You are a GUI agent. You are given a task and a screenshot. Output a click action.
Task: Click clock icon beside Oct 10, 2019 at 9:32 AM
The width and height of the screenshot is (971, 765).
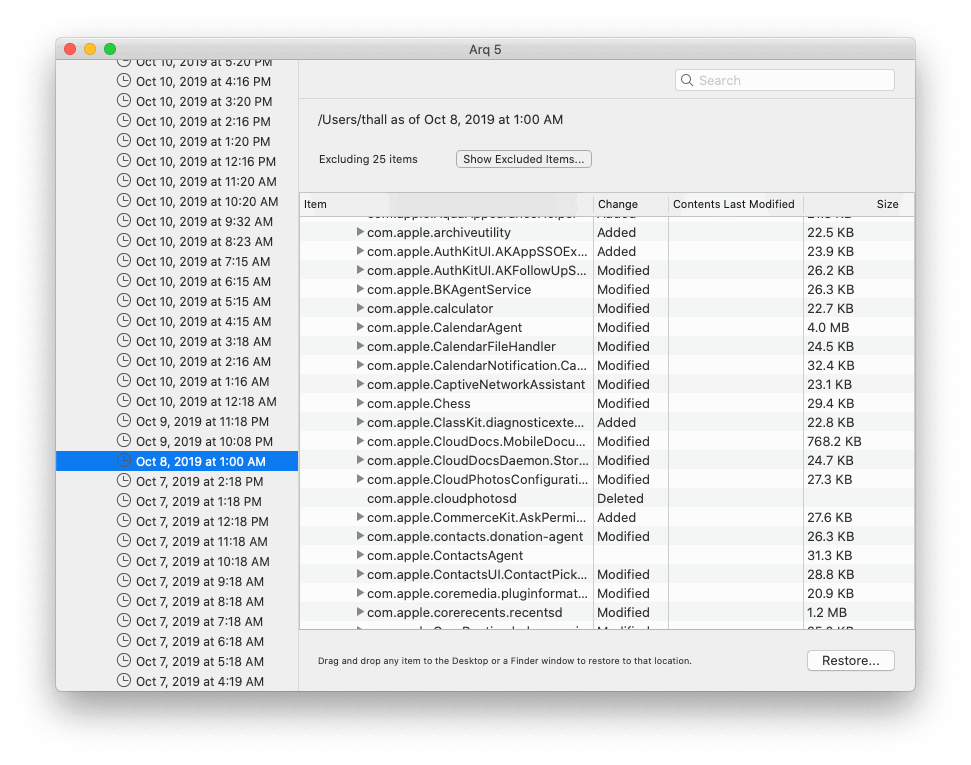pyautogui.click(x=124, y=221)
